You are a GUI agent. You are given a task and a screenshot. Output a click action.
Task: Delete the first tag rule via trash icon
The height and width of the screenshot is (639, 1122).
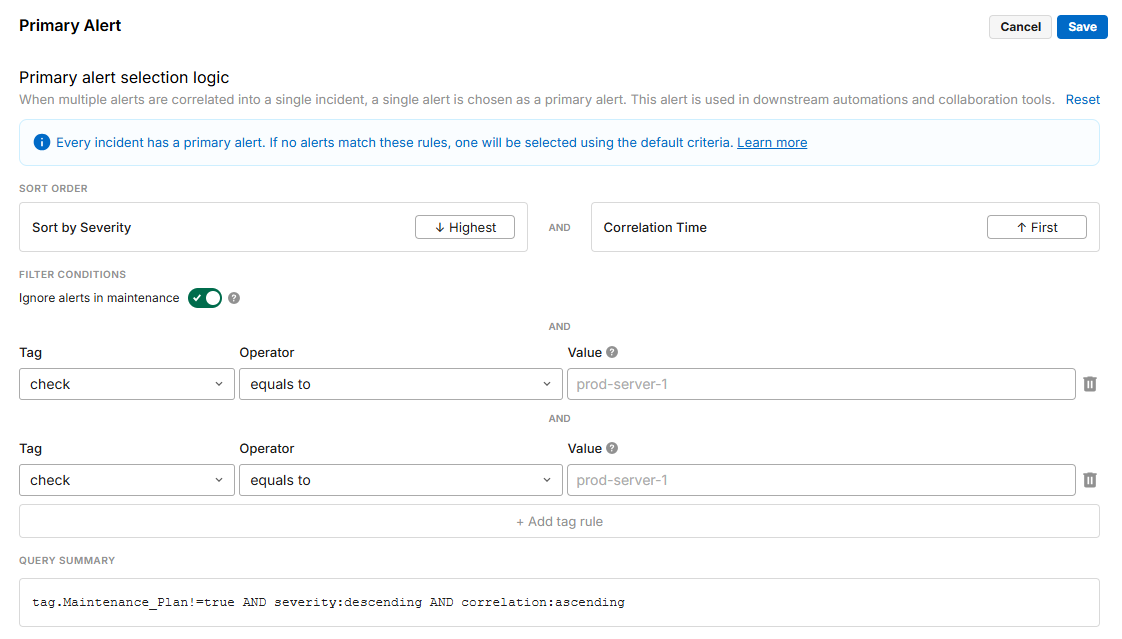[x=1090, y=384]
